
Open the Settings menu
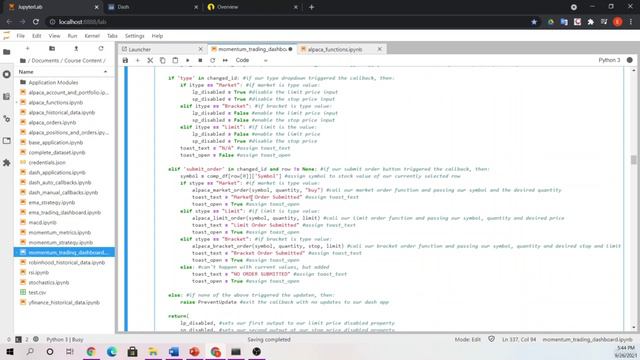click(135, 36)
